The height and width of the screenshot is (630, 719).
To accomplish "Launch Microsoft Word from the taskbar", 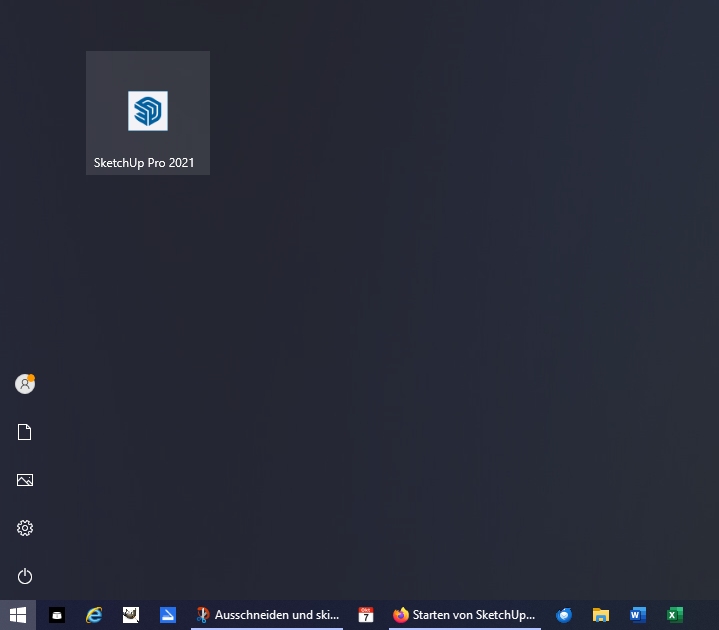I will pyautogui.click(x=638, y=615).
